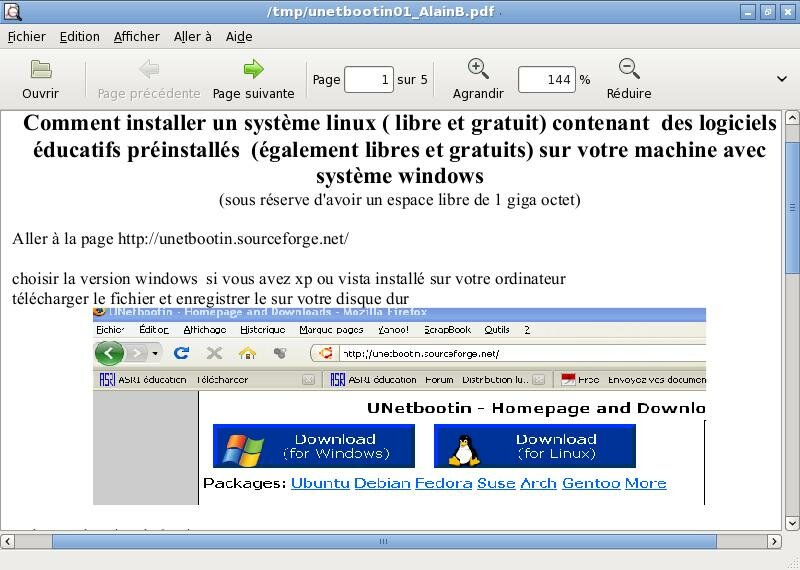Open the Aide menu

tap(239, 37)
